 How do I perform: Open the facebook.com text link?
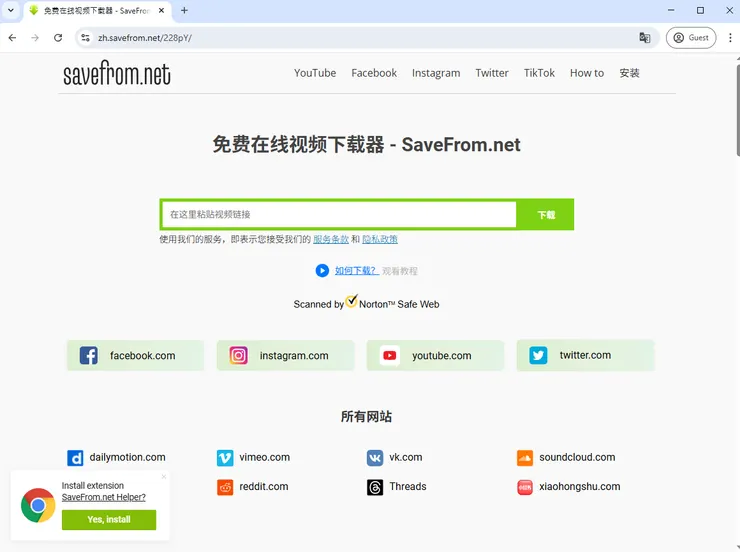[x=143, y=356]
